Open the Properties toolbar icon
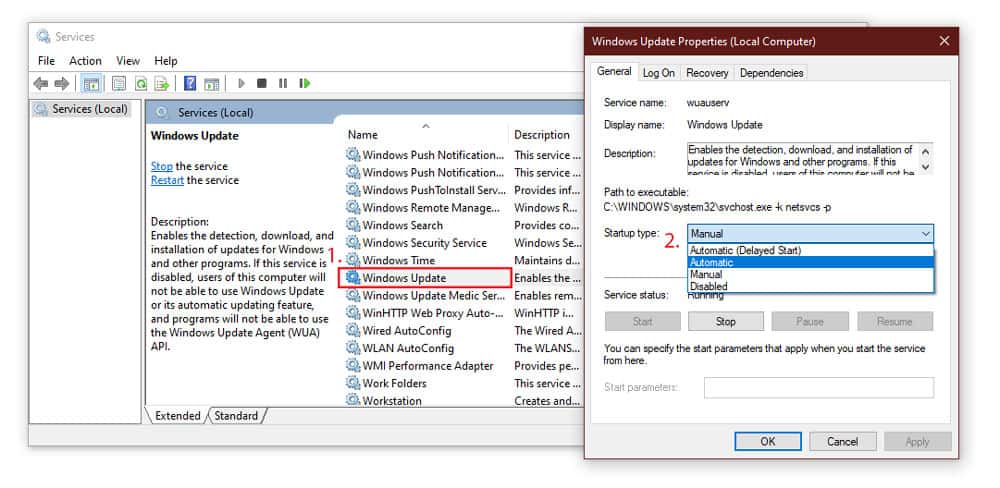Viewport: 1000px width, 488px height. [x=119, y=84]
